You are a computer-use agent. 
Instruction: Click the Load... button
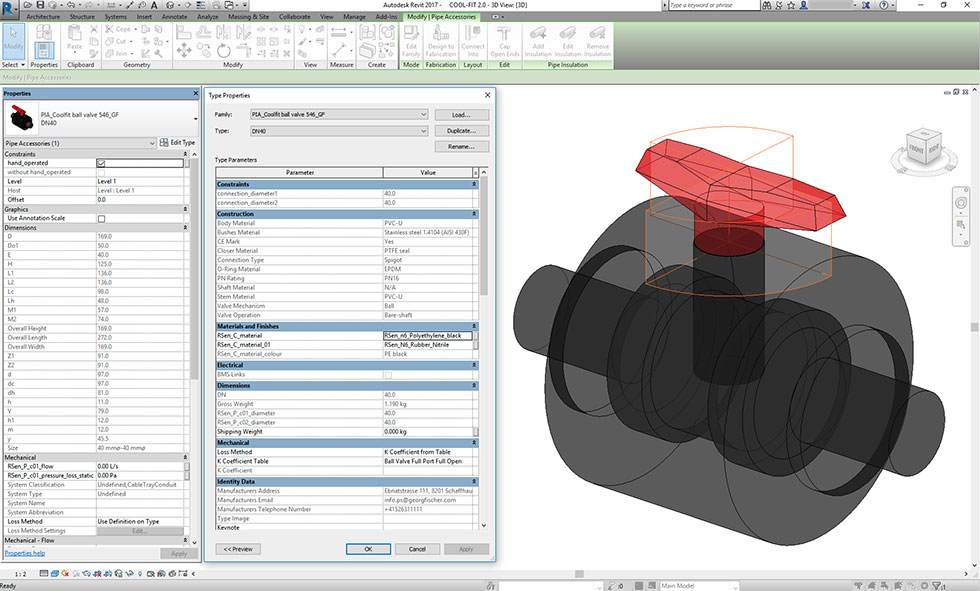pos(461,115)
